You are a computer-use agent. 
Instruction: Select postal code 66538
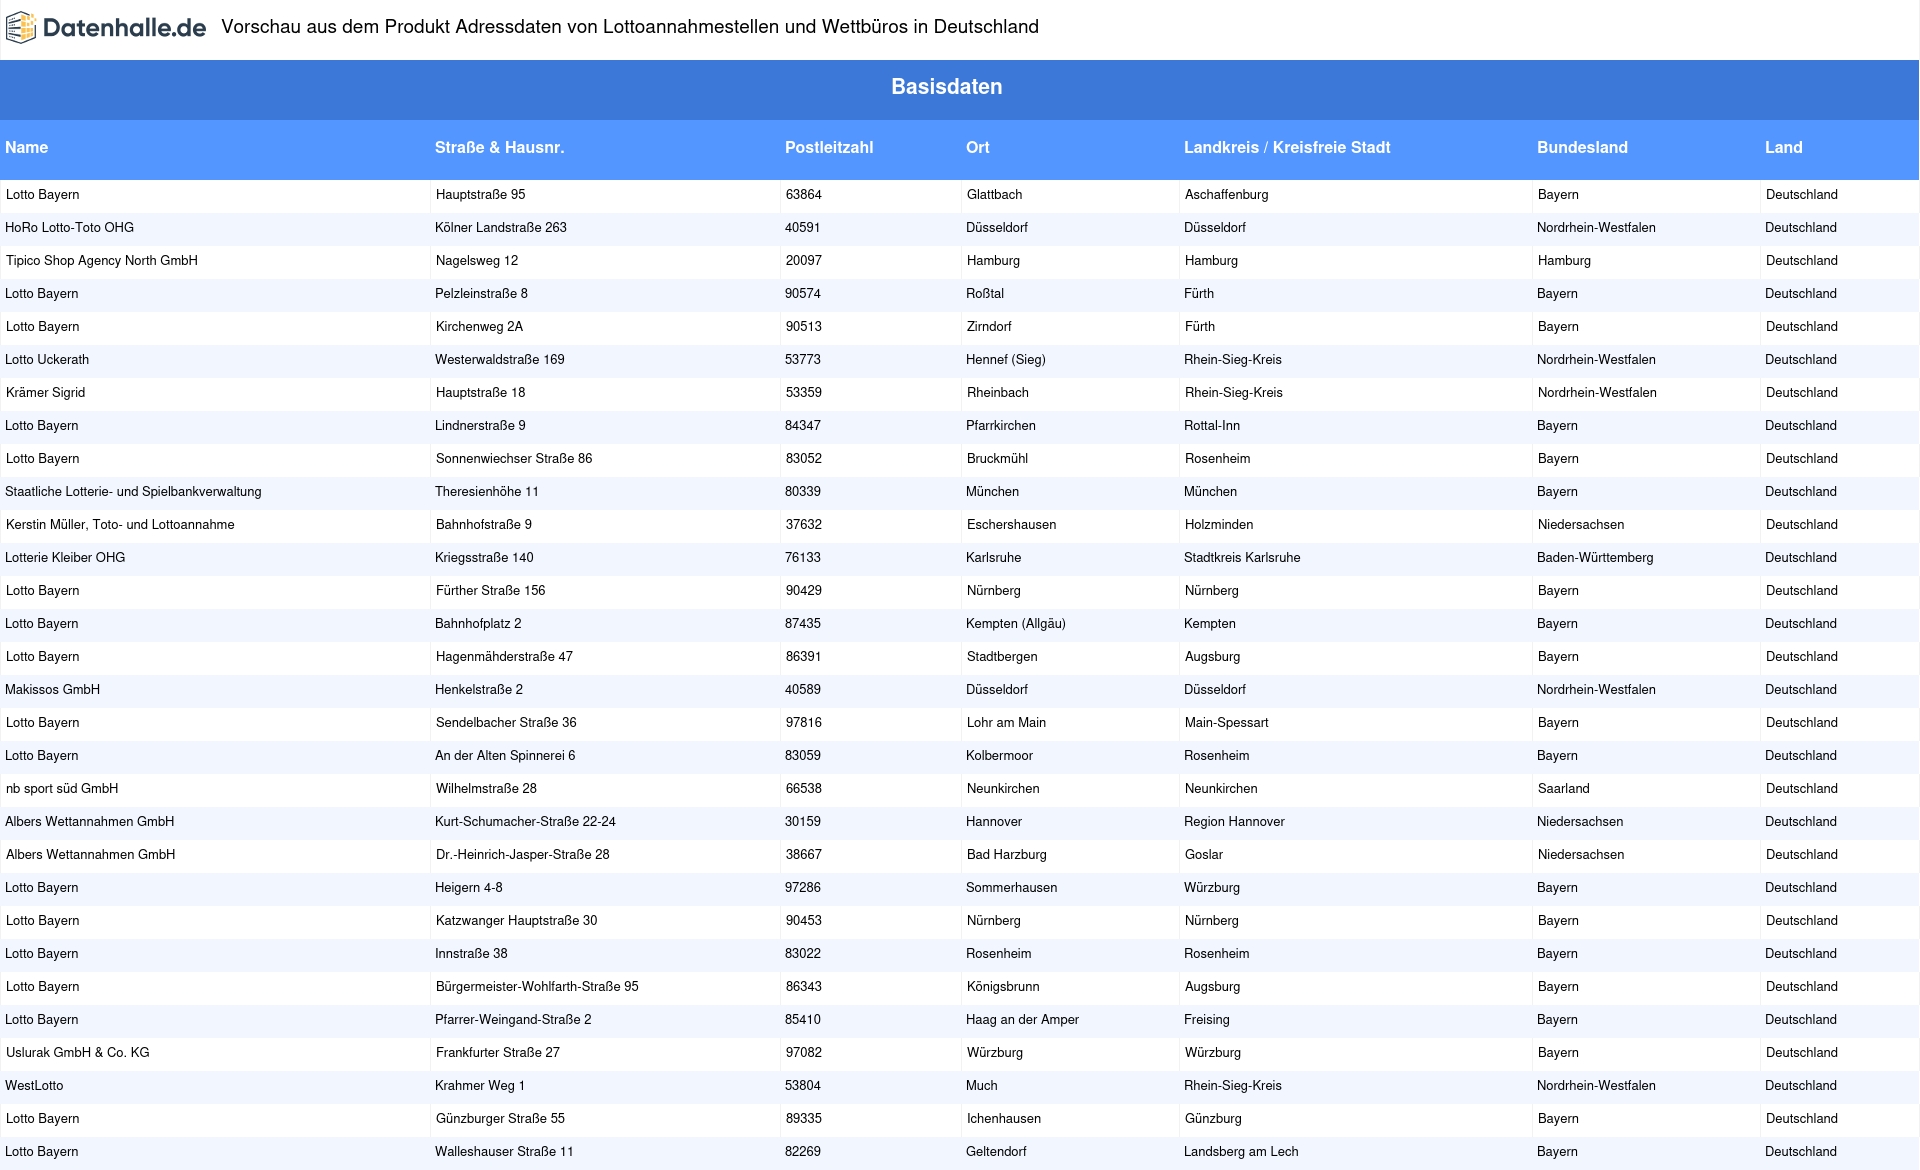tap(804, 788)
